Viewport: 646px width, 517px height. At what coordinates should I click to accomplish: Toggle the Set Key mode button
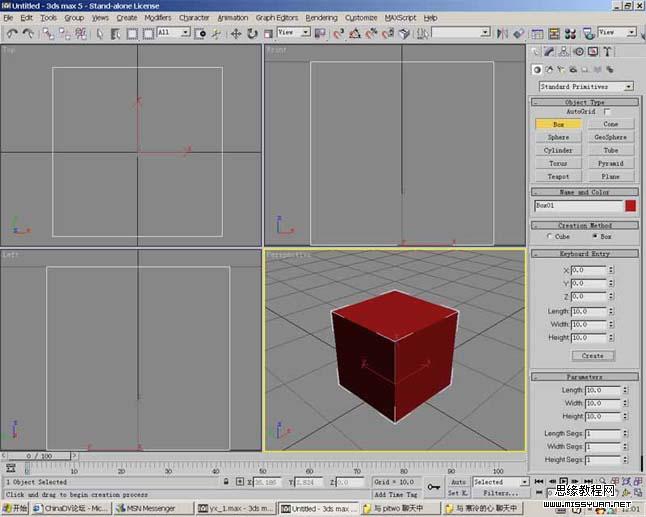pyautogui.click(x=458, y=493)
